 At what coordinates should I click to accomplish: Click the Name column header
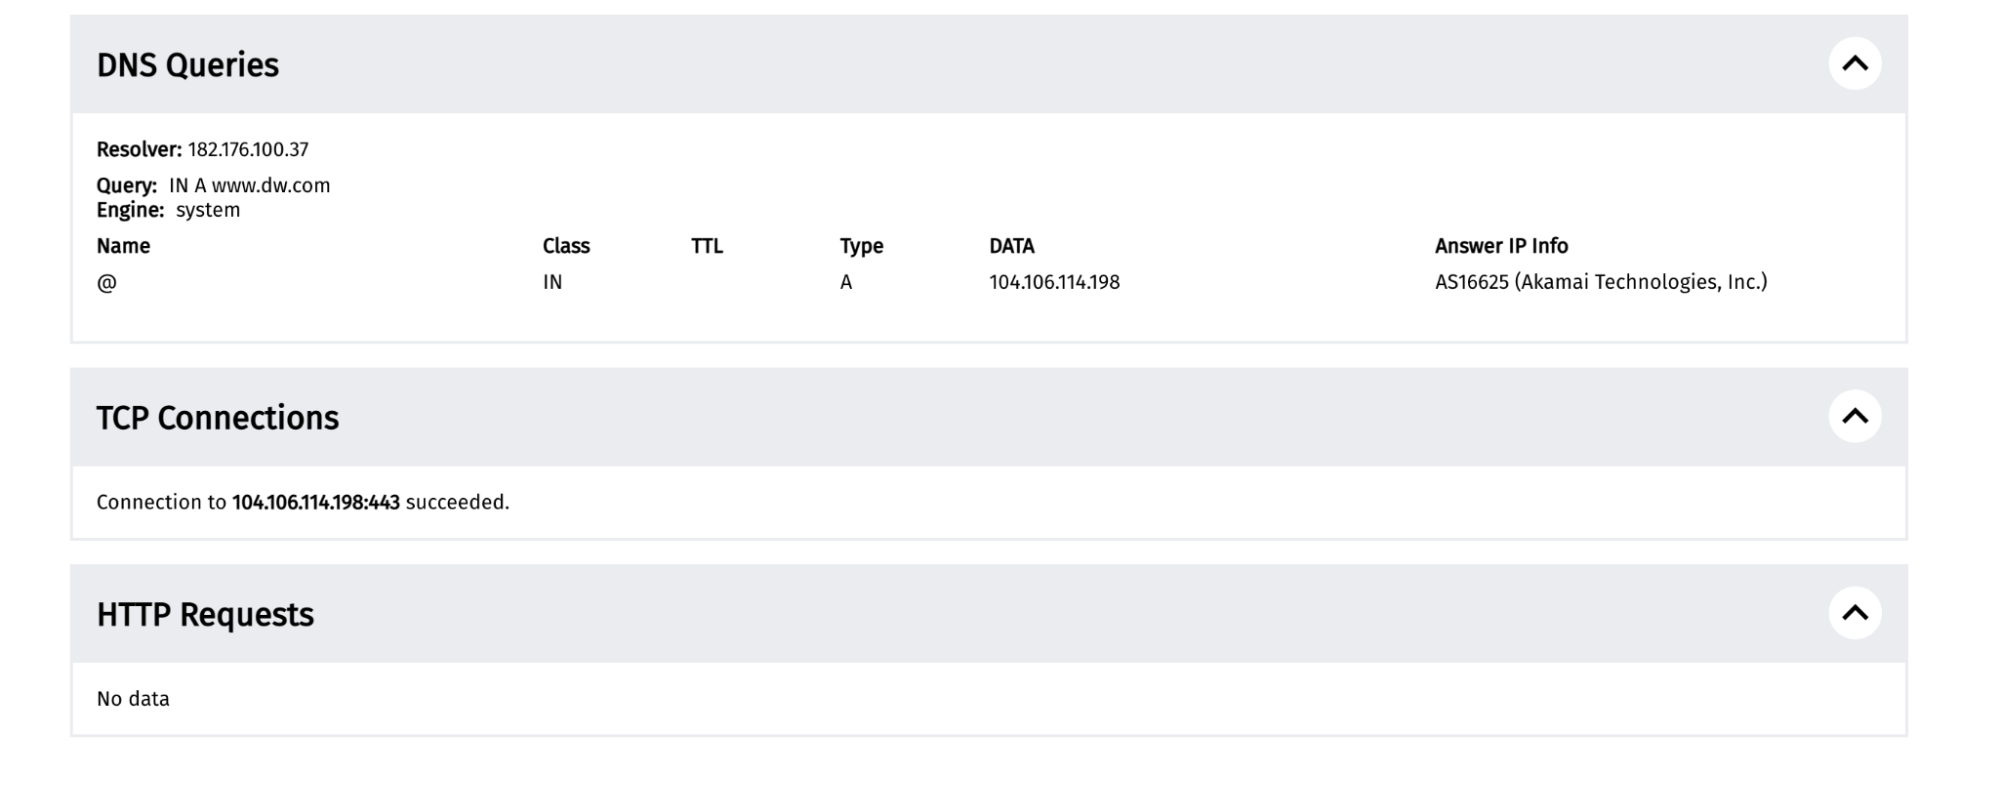click(123, 246)
